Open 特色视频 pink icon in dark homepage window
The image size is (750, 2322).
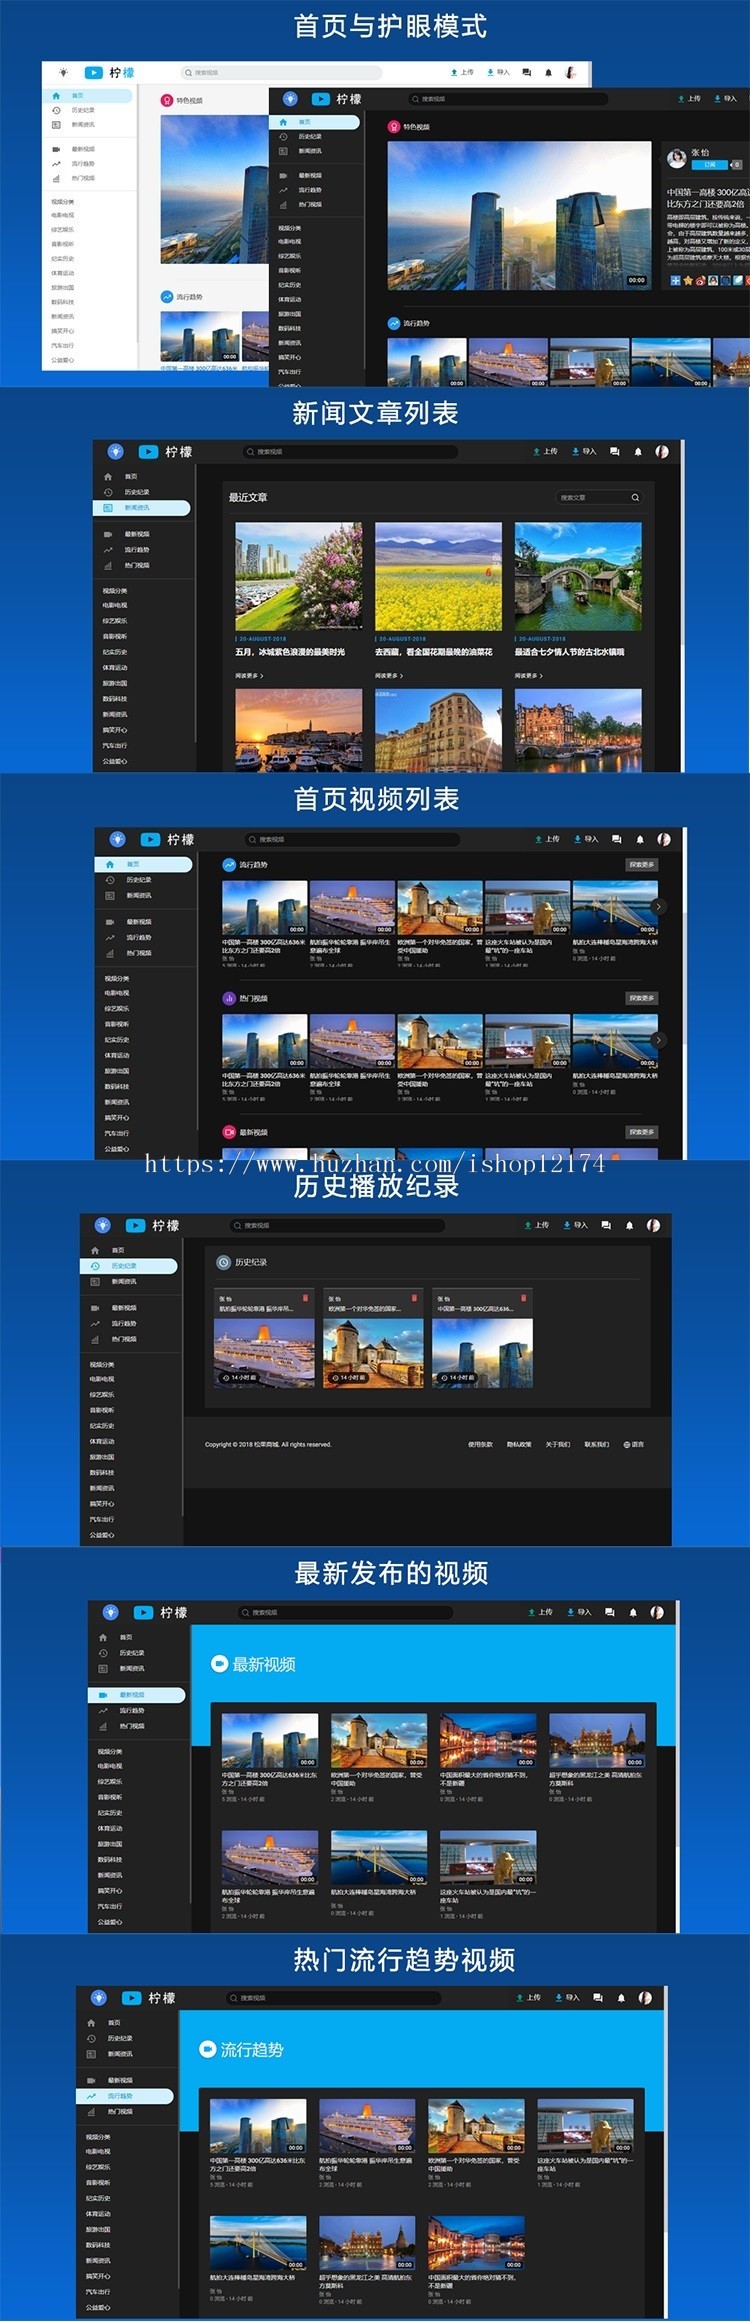point(394,127)
